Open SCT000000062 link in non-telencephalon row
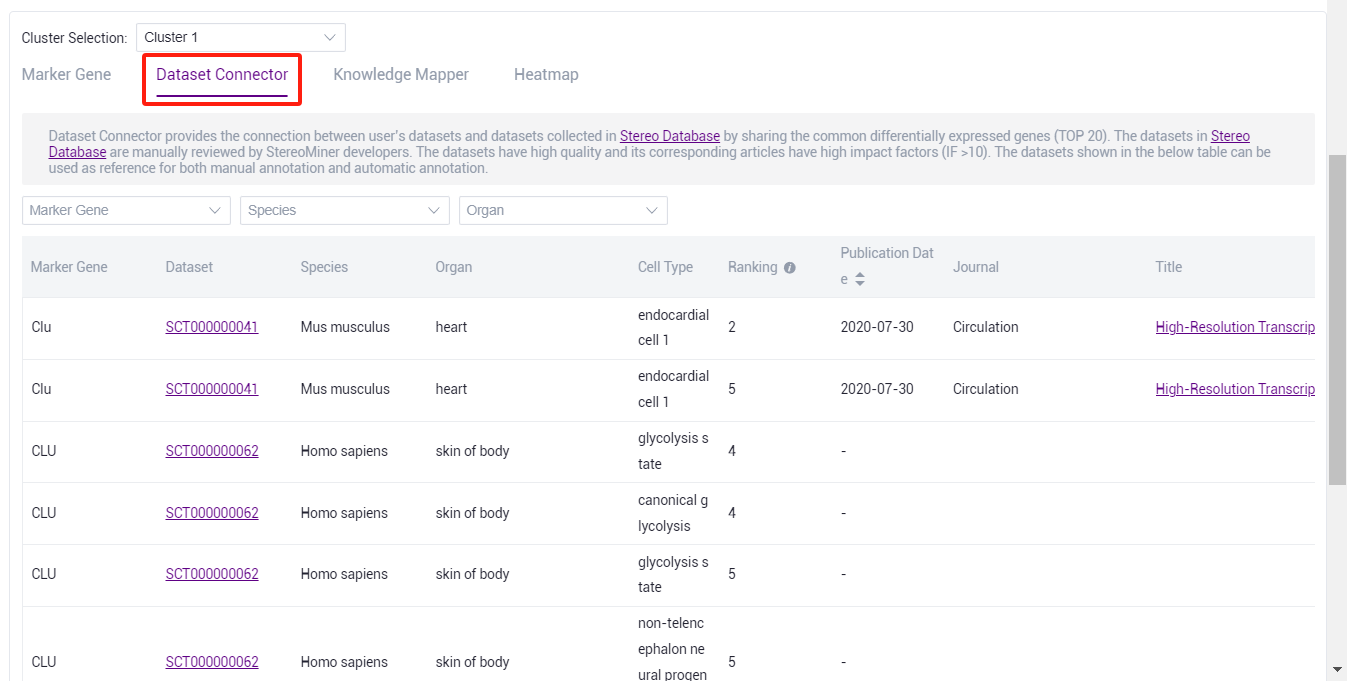The height and width of the screenshot is (699, 1347). (212, 662)
